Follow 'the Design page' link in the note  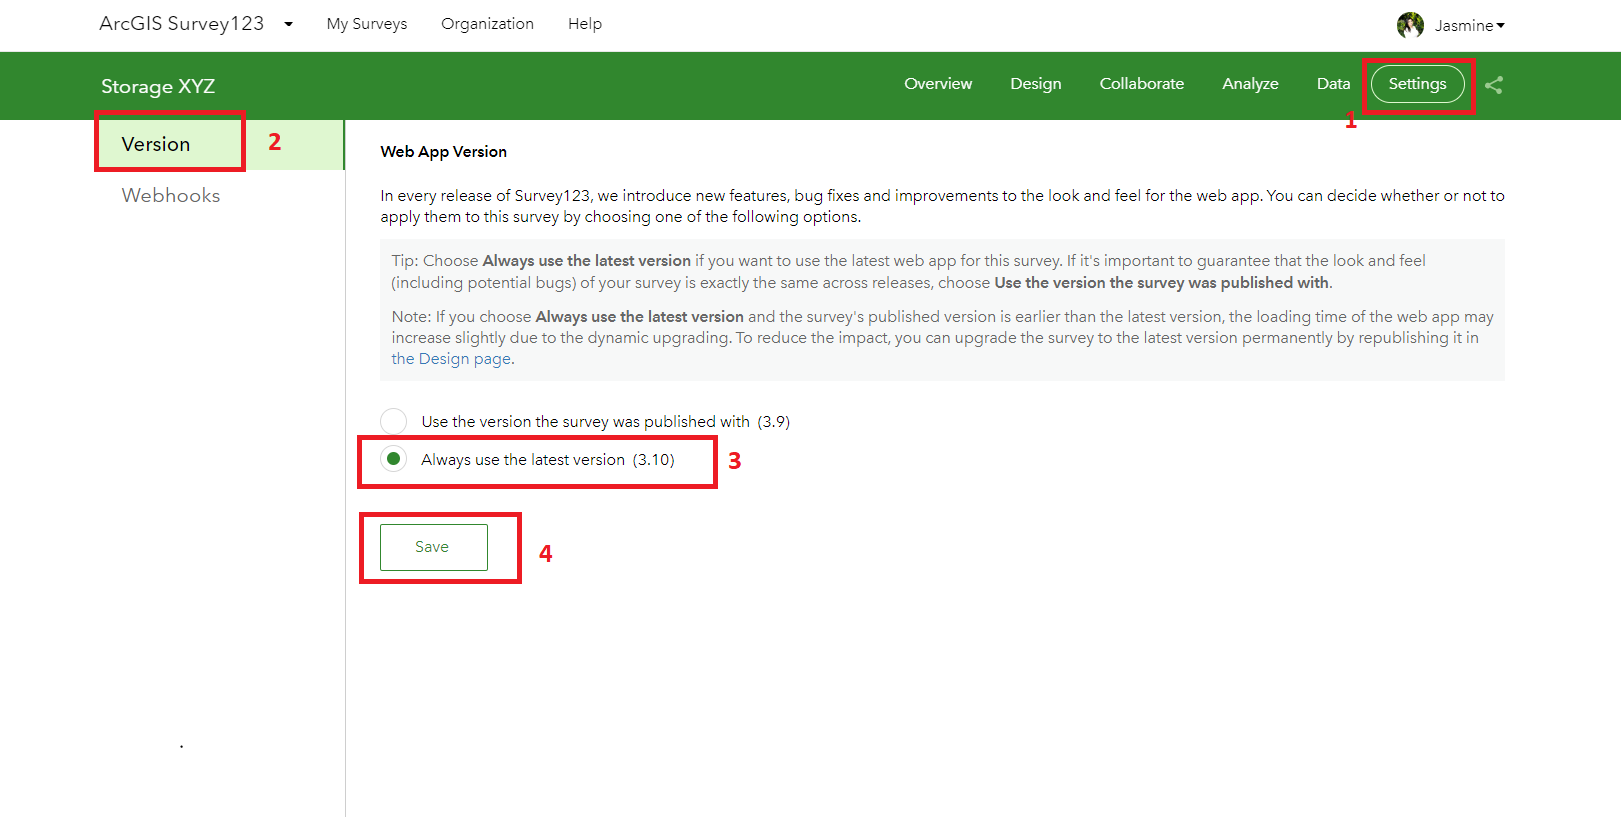pos(451,359)
